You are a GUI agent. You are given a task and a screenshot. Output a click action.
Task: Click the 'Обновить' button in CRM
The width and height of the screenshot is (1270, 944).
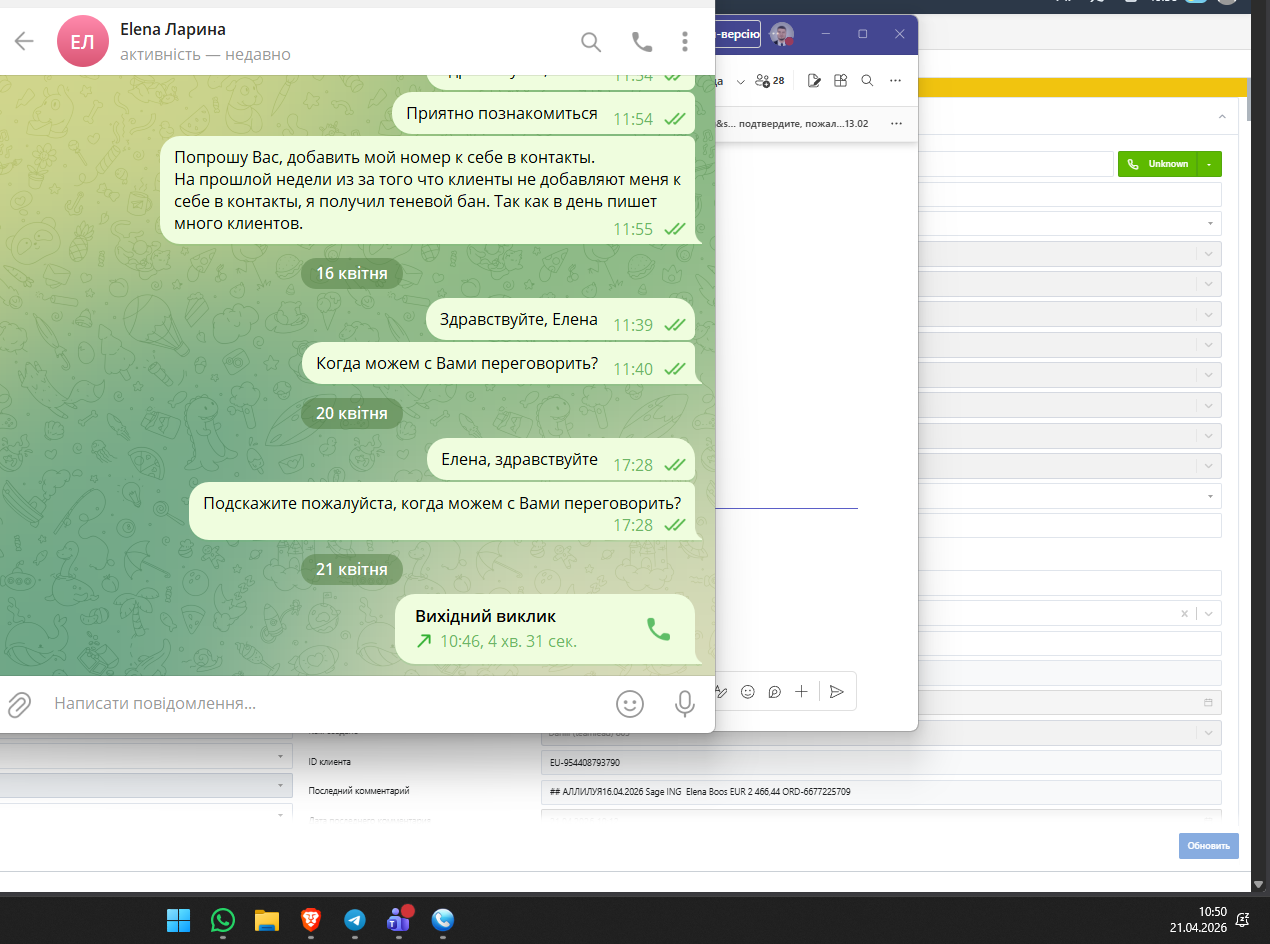click(1208, 846)
